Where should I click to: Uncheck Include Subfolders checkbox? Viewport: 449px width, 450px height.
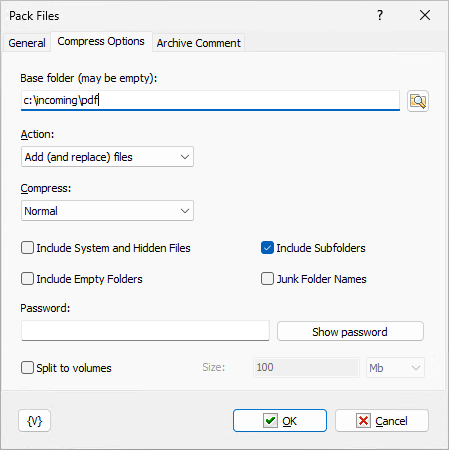point(267,248)
